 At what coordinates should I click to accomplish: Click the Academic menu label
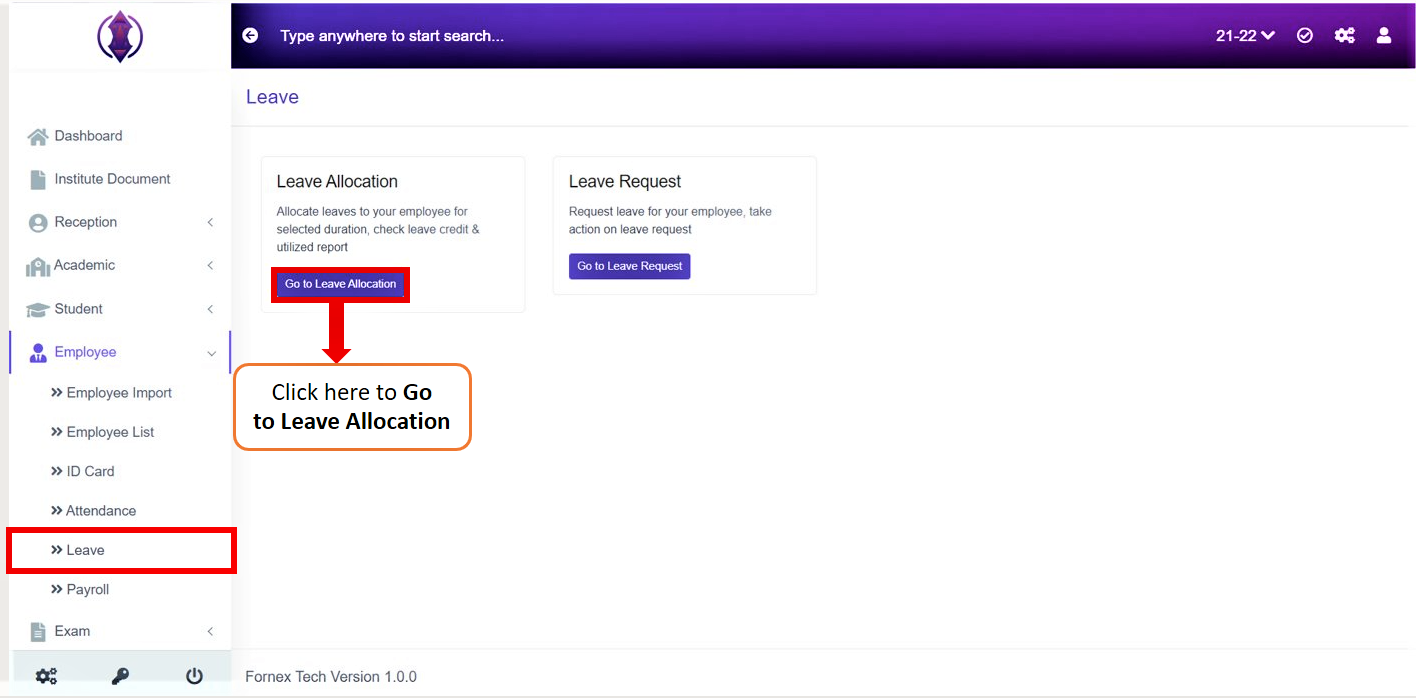click(x=85, y=265)
